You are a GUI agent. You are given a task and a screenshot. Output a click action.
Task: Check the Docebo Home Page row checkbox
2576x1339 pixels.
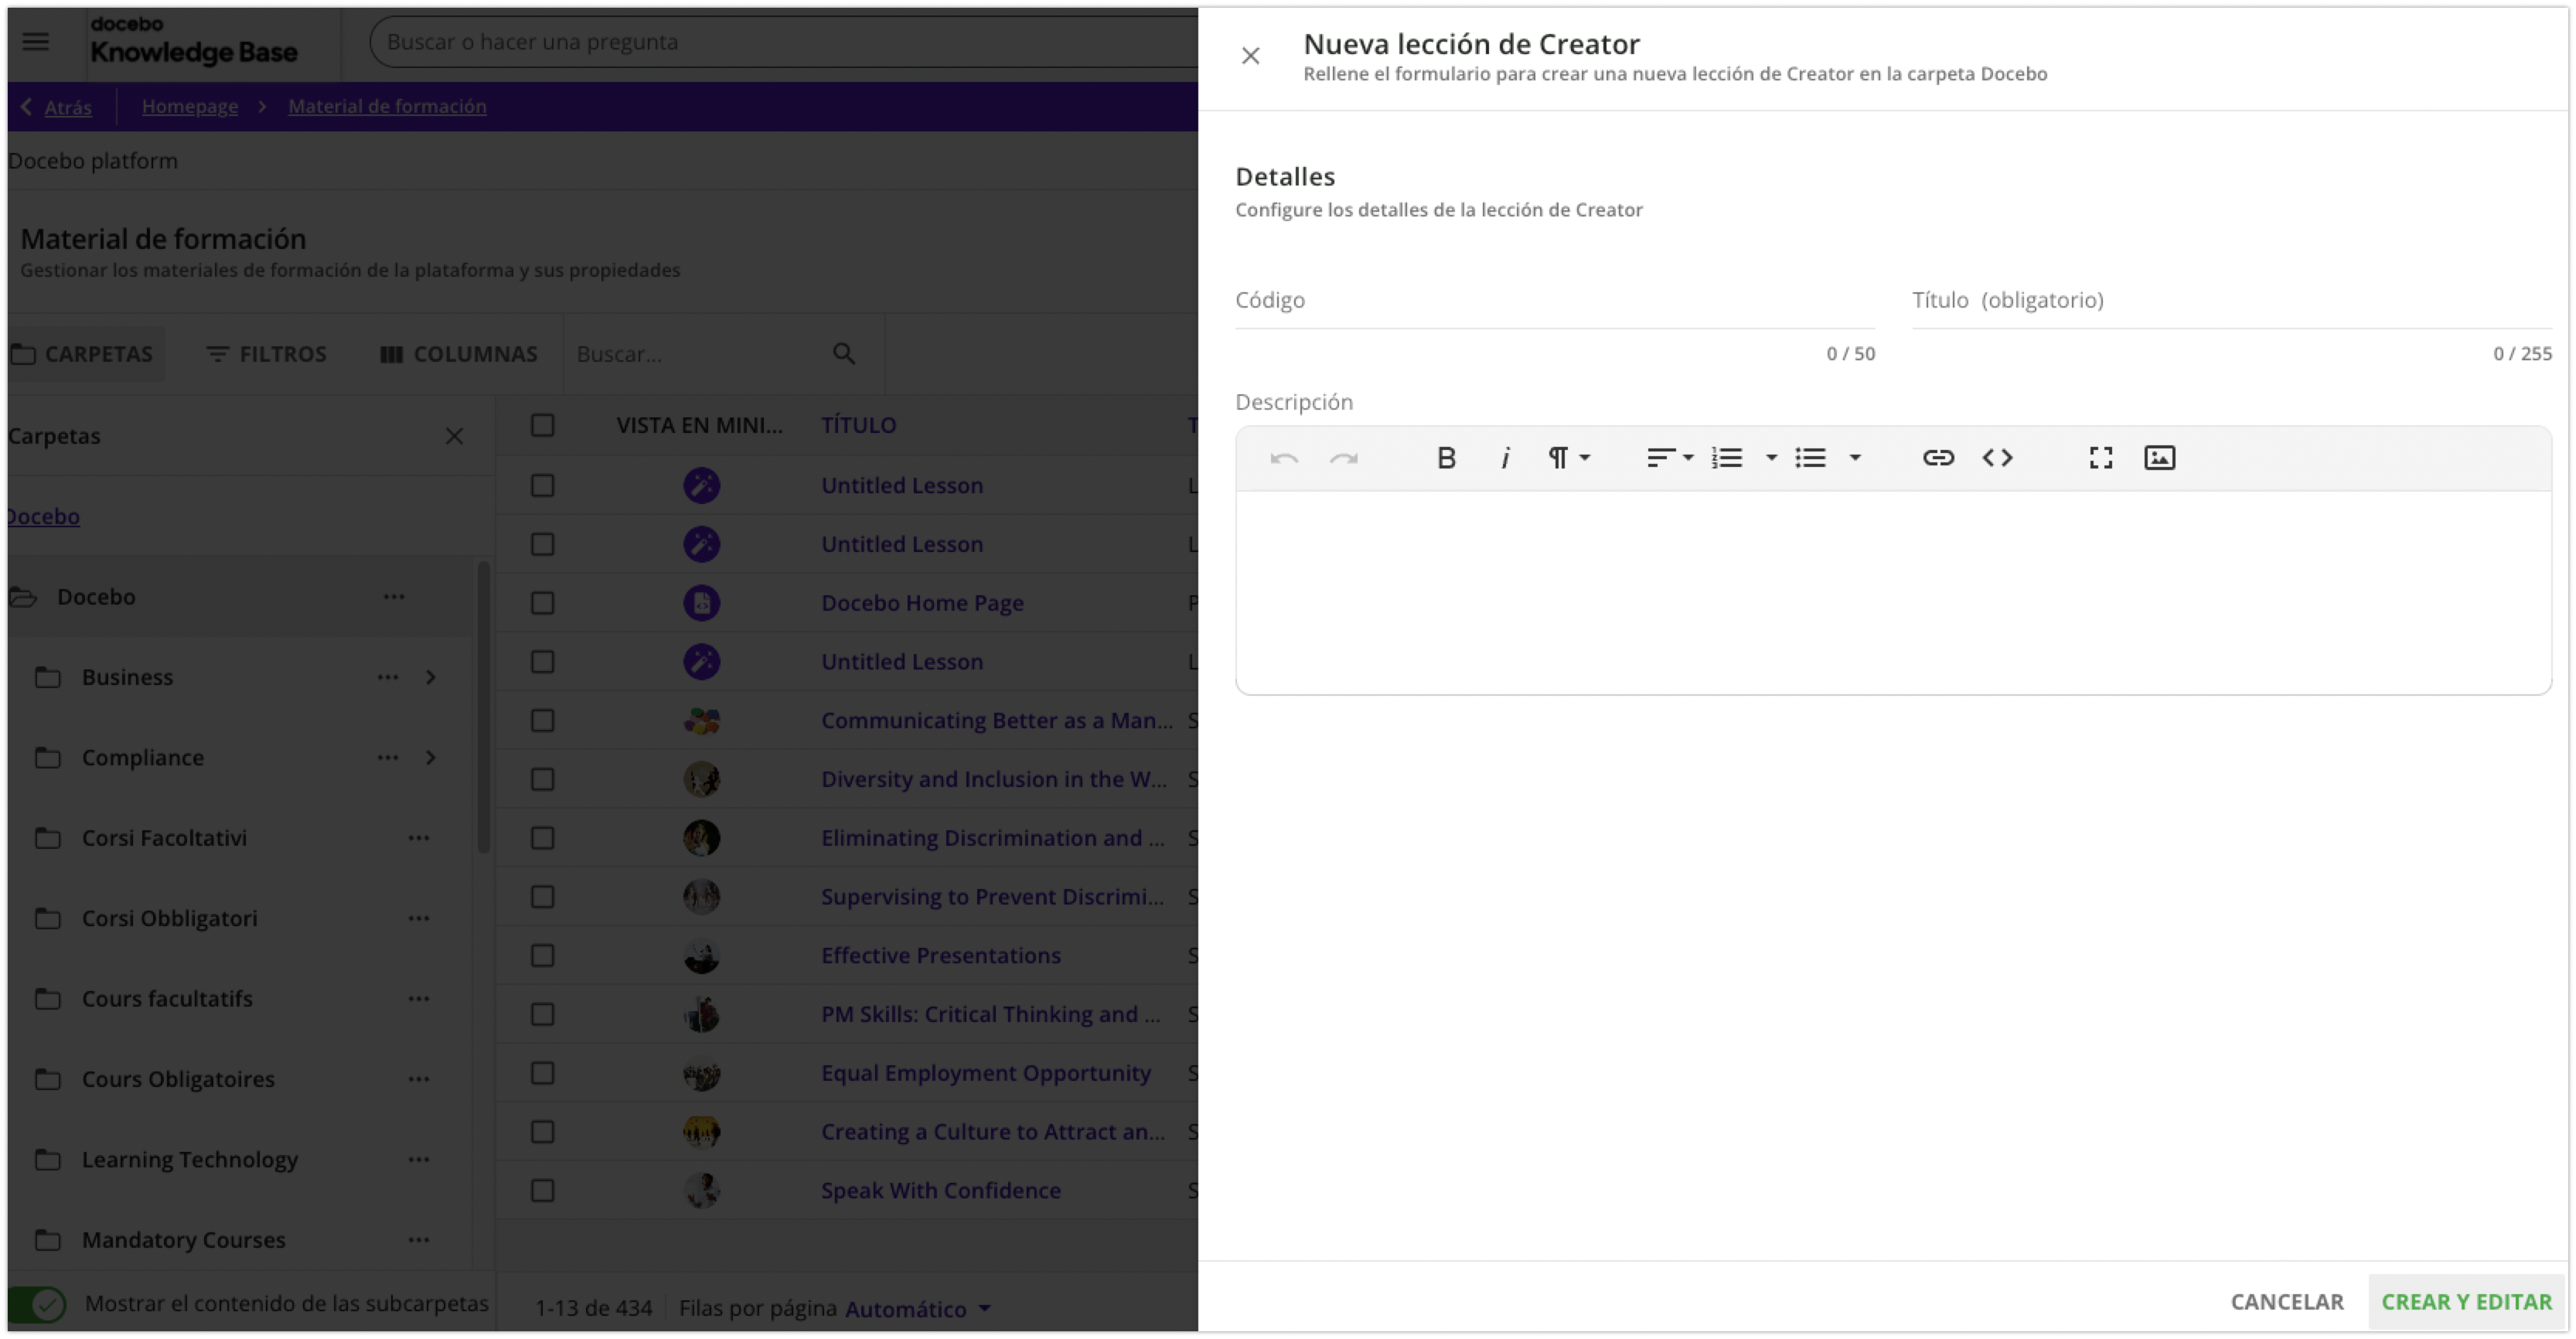[x=542, y=603]
